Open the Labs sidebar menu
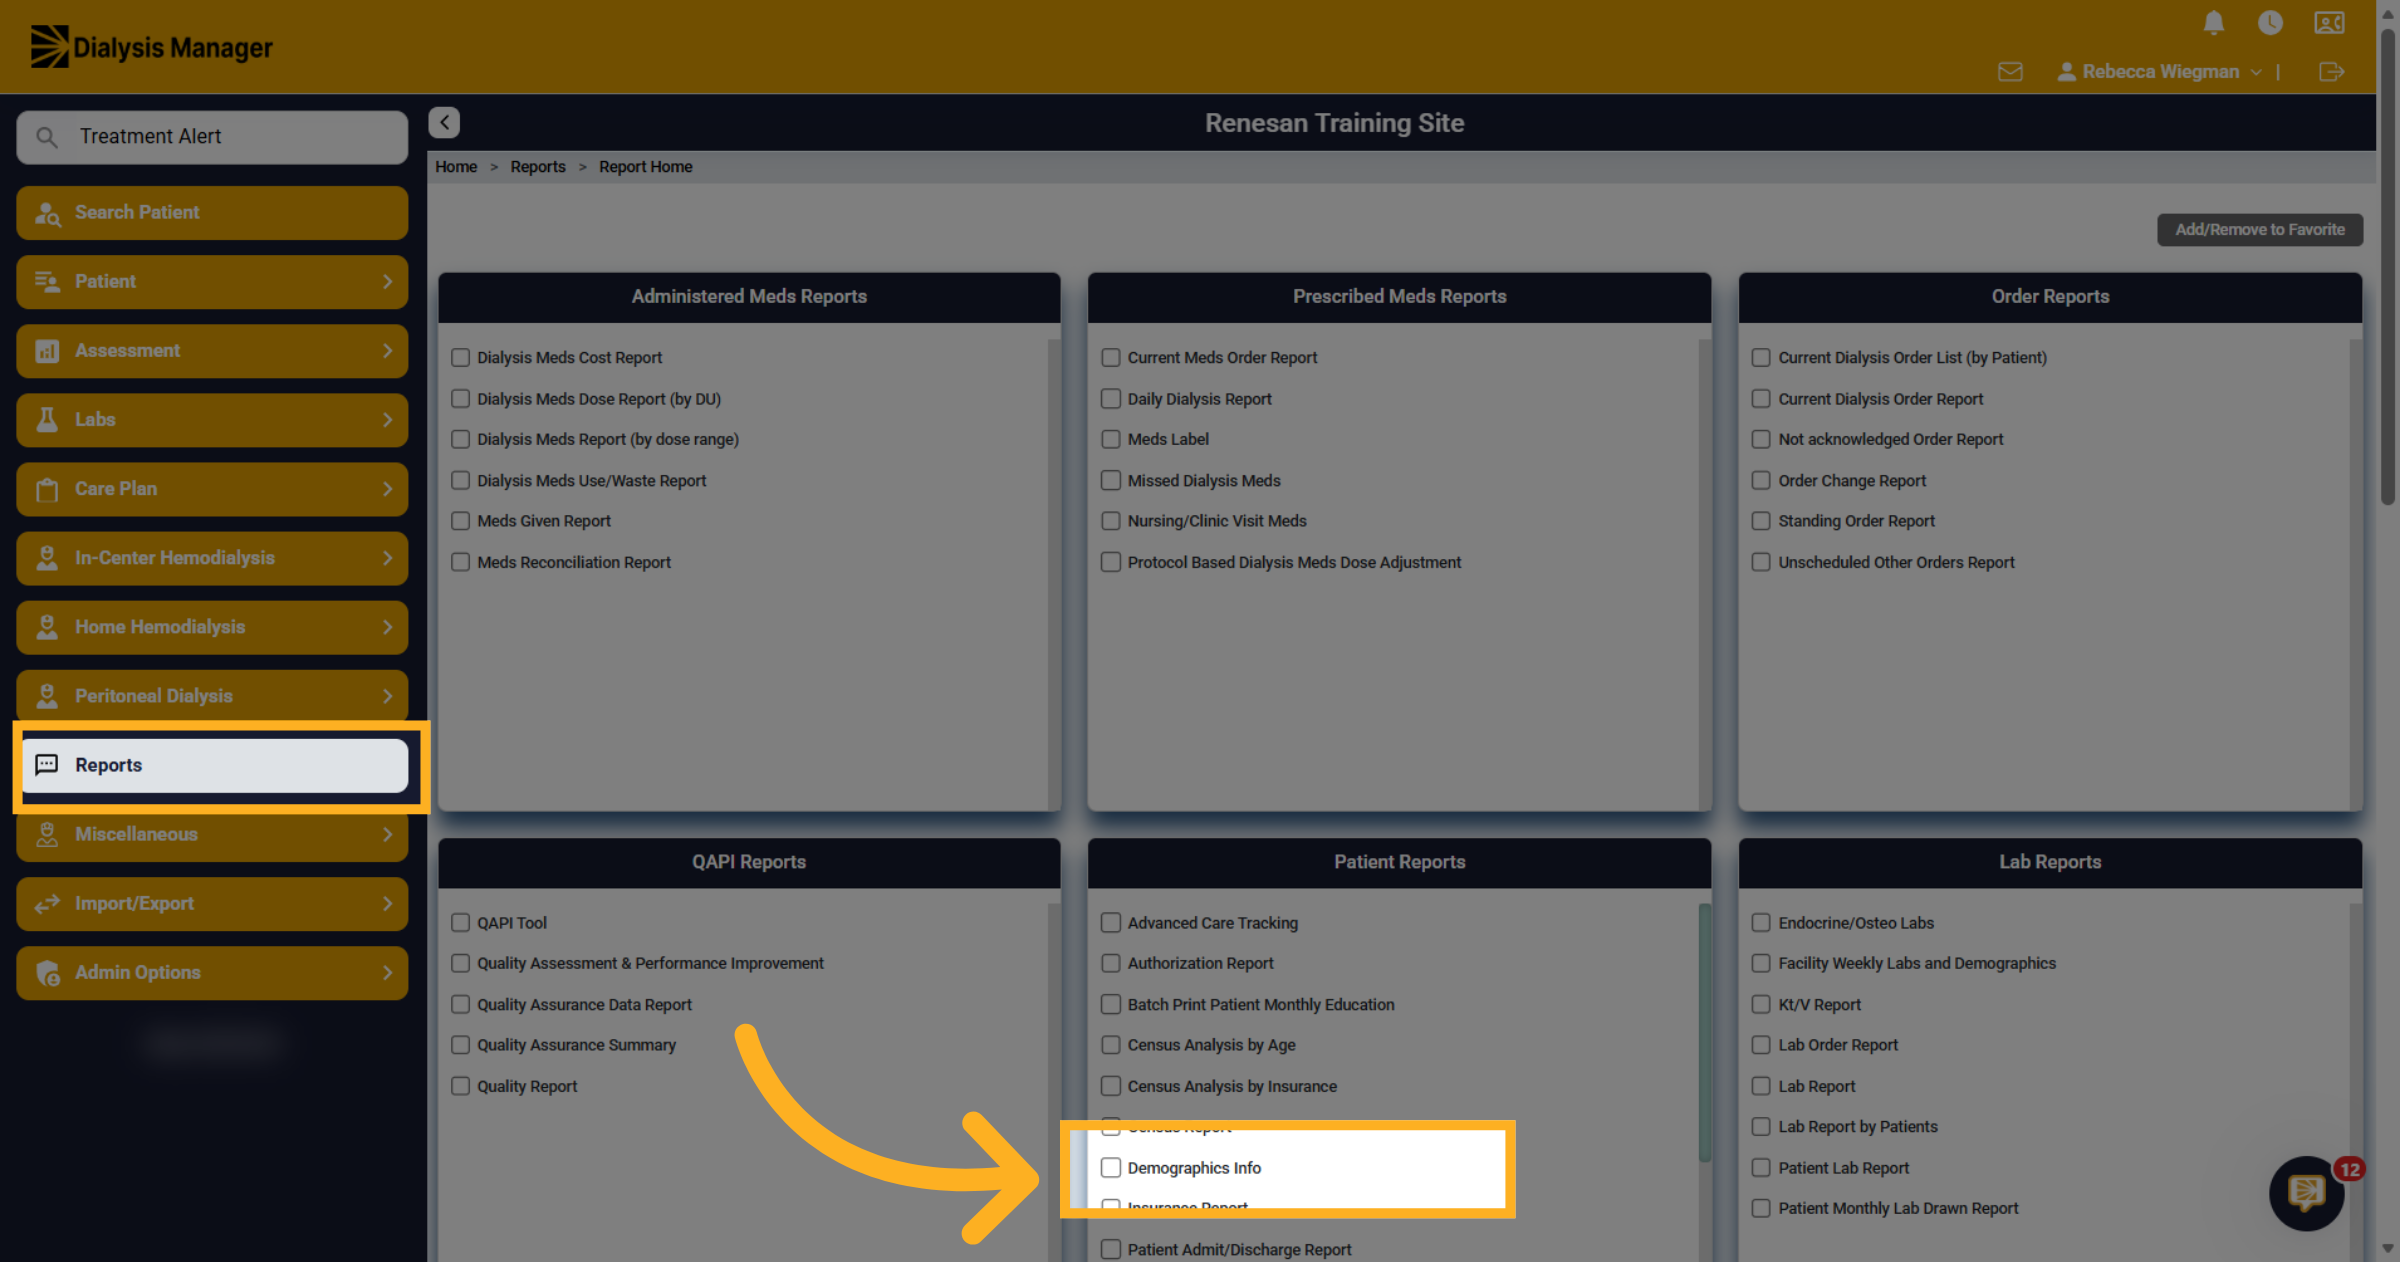Screen dimensions: 2400x1262 point(212,420)
